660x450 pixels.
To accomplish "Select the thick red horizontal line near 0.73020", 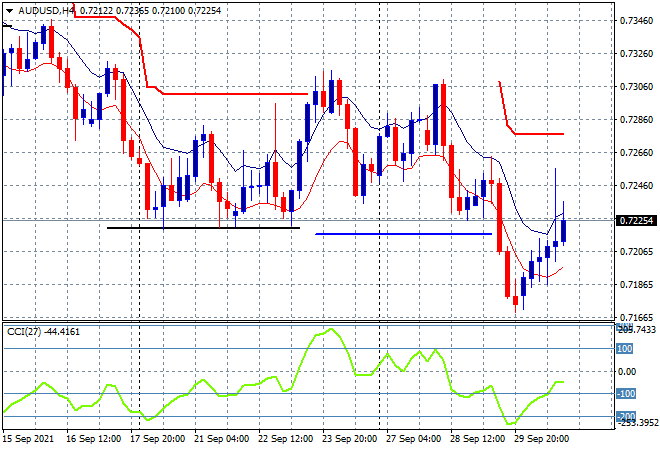I will [236, 94].
